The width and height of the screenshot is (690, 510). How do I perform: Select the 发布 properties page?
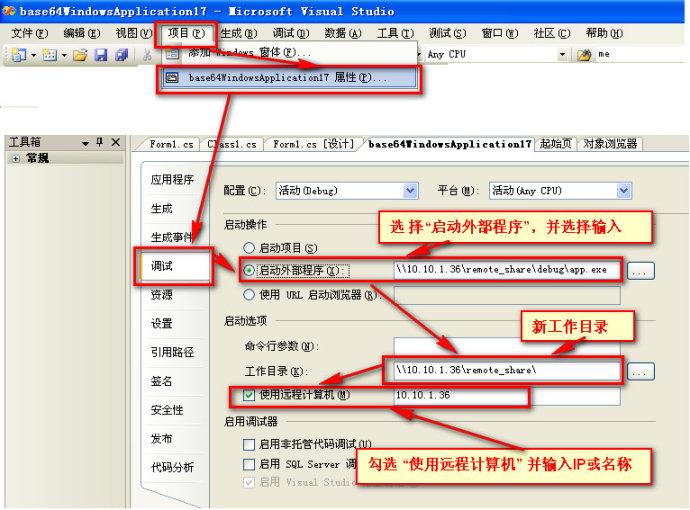tap(162, 439)
